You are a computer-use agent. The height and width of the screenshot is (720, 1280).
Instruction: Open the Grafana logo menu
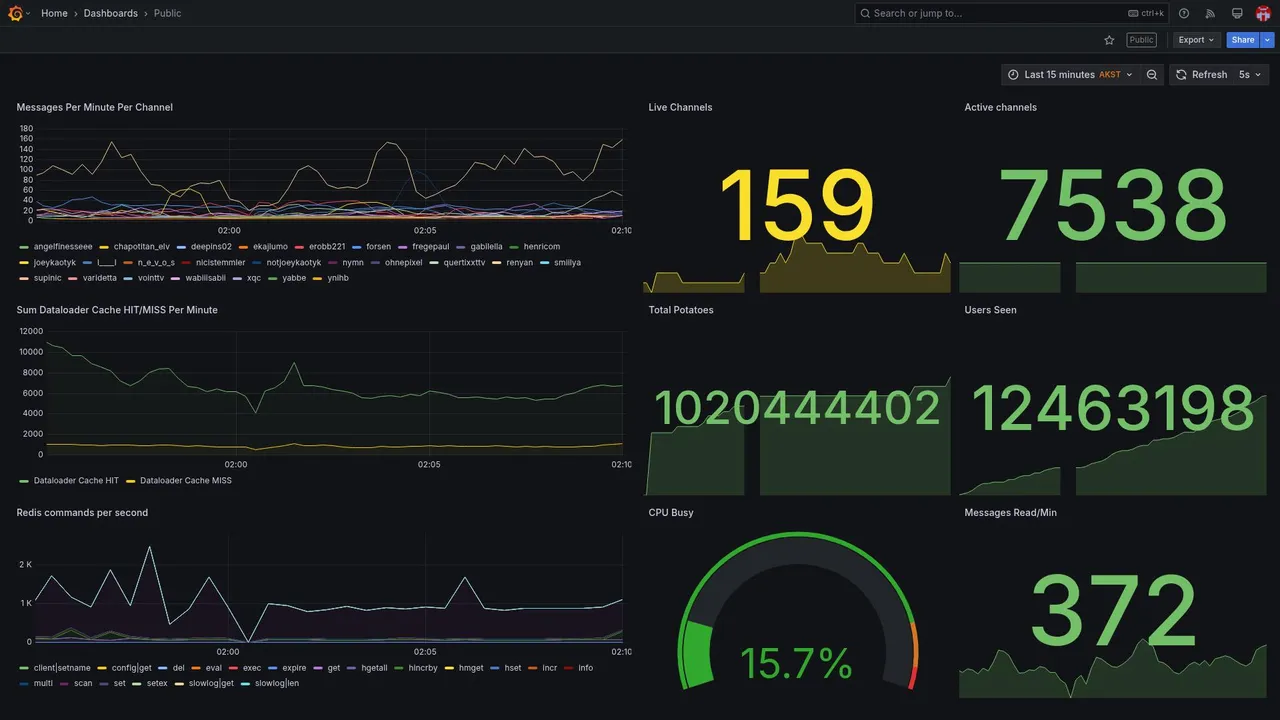point(16,13)
